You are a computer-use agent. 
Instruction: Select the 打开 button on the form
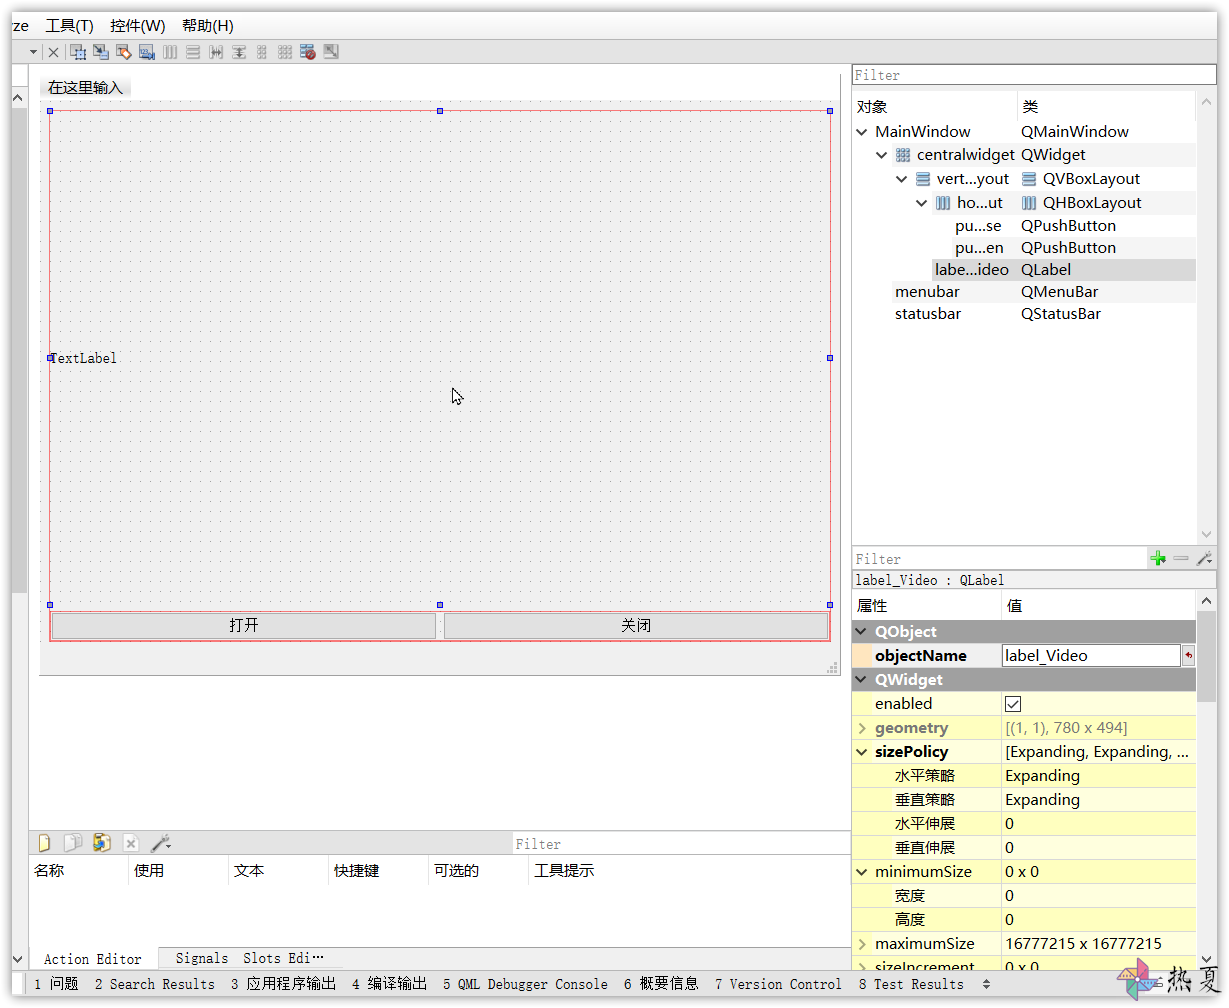244,625
